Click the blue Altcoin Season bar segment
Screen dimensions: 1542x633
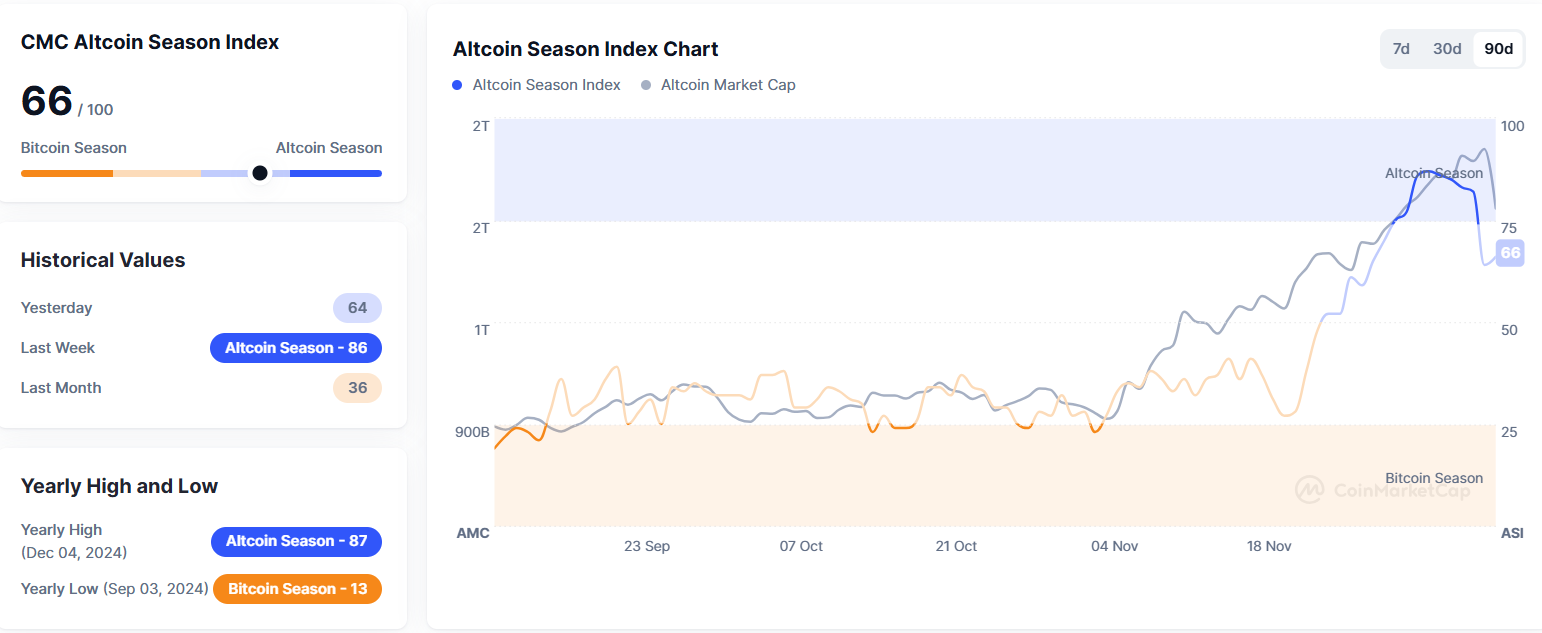[335, 173]
